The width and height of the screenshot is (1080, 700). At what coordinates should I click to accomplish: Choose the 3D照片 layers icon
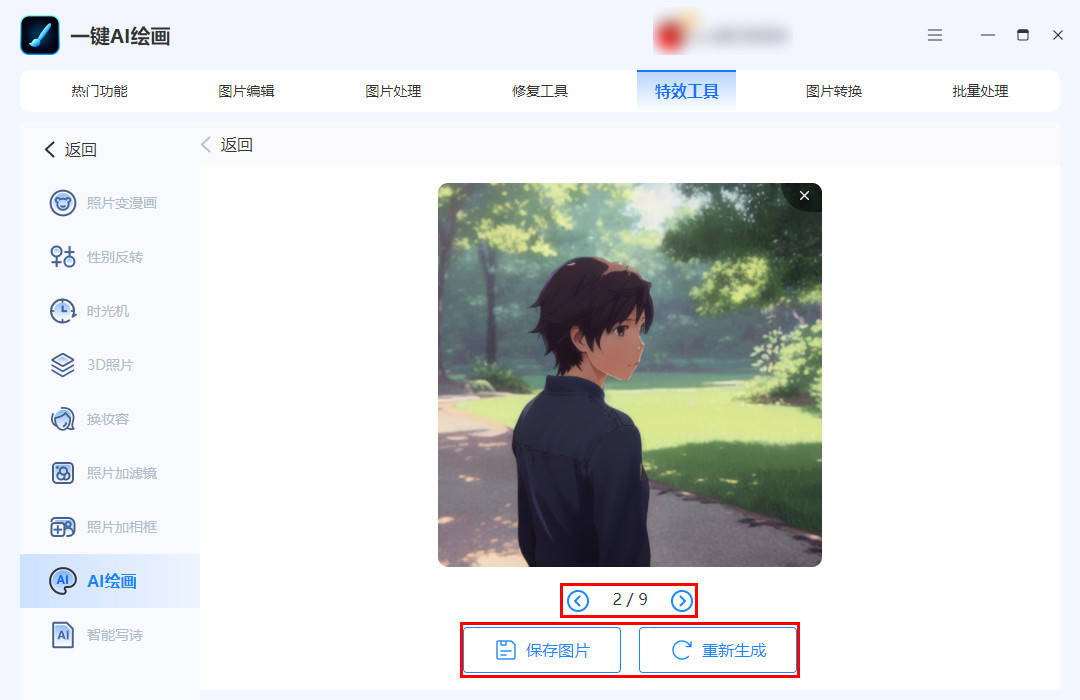(63, 364)
